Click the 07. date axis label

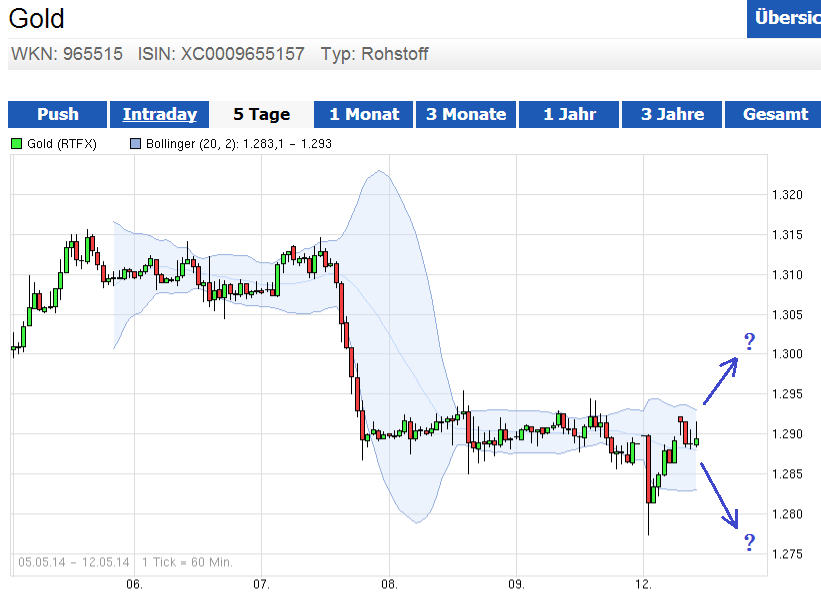(261, 585)
